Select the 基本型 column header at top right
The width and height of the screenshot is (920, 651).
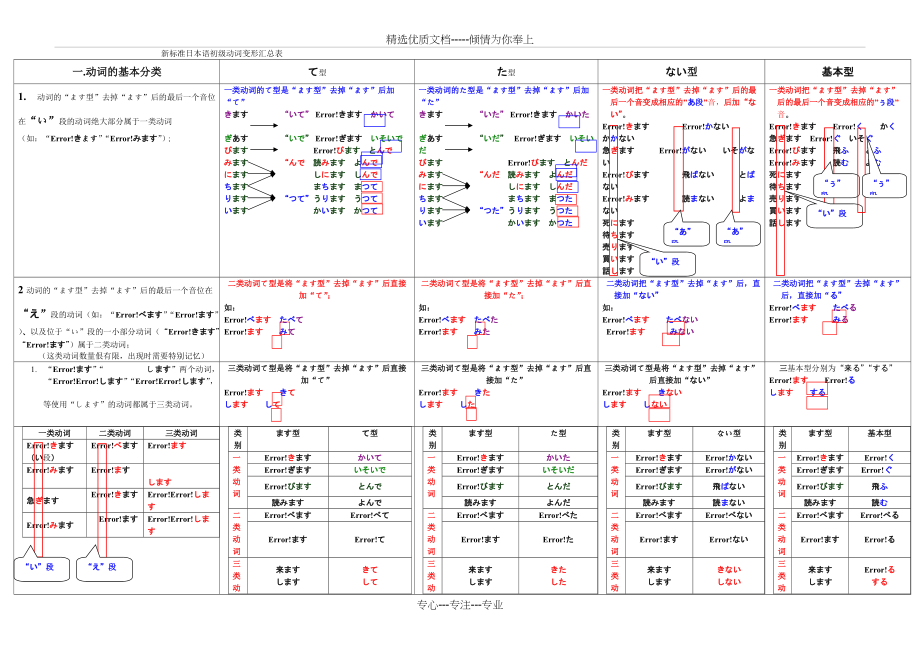[837, 72]
